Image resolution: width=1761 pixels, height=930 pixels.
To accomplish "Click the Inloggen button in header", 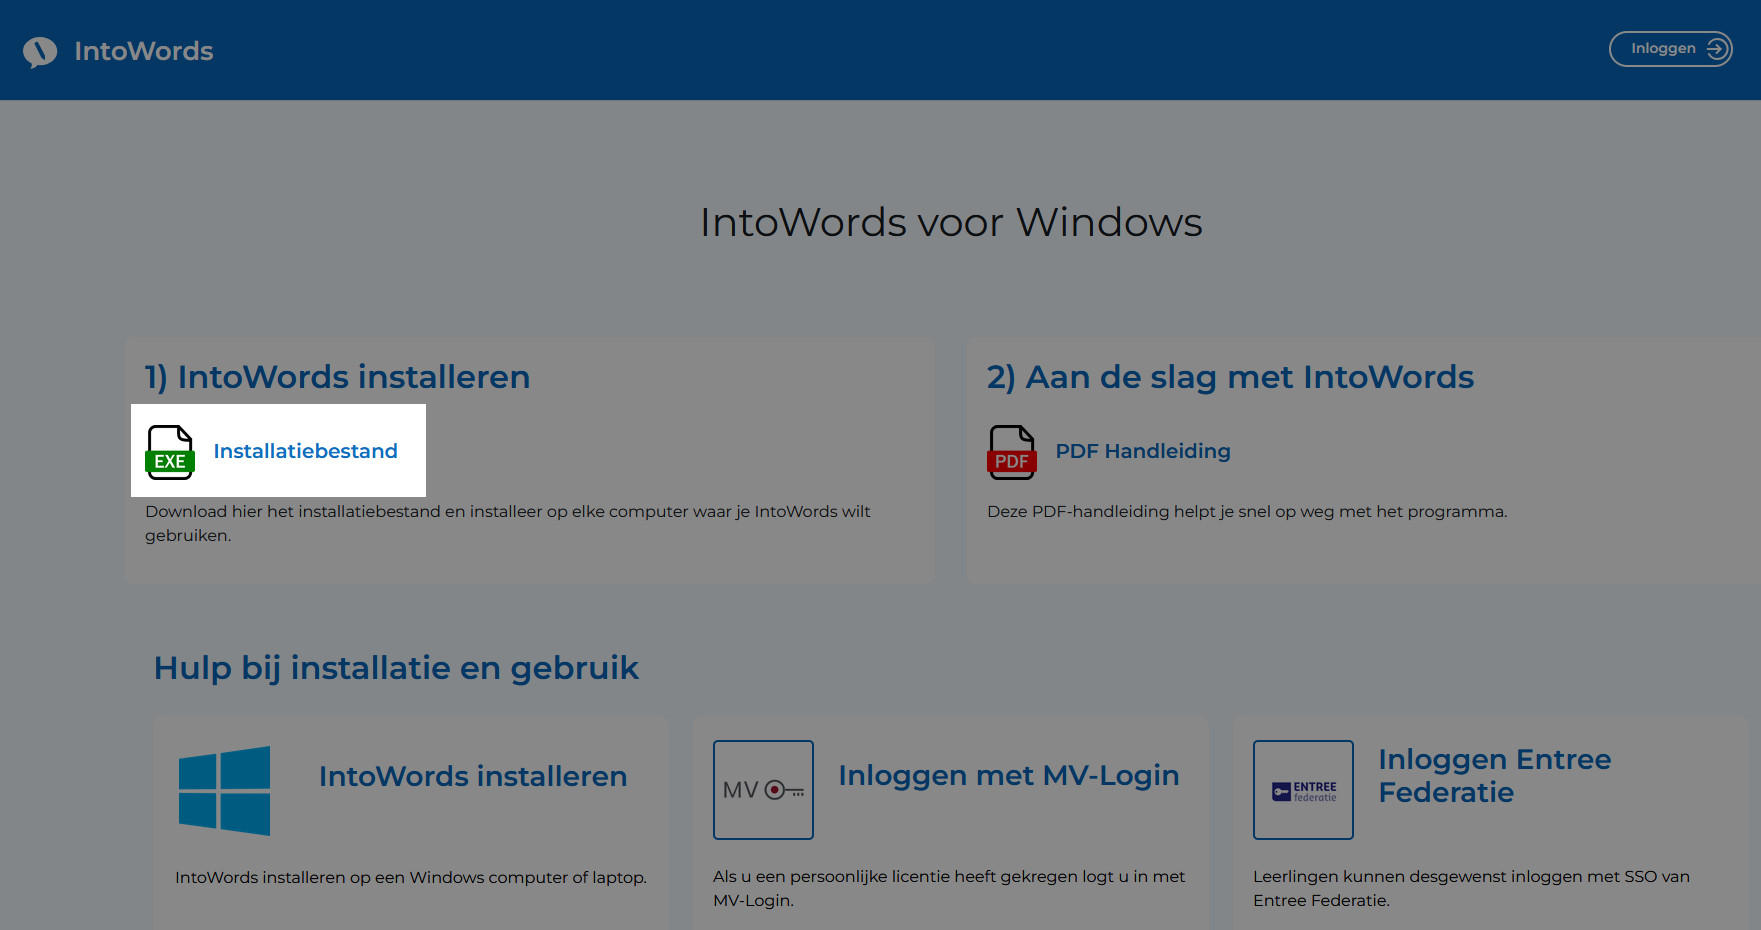I will point(1670,49).
